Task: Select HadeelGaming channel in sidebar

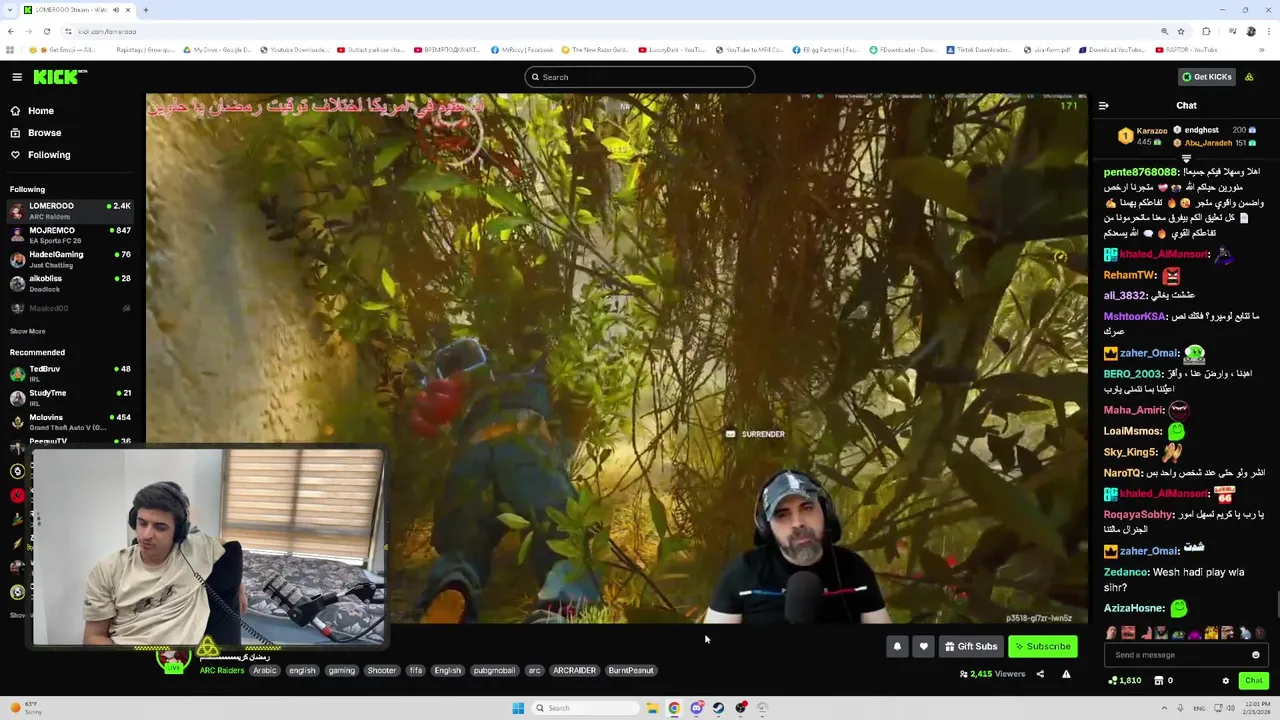Action: [x=70, y=259]
